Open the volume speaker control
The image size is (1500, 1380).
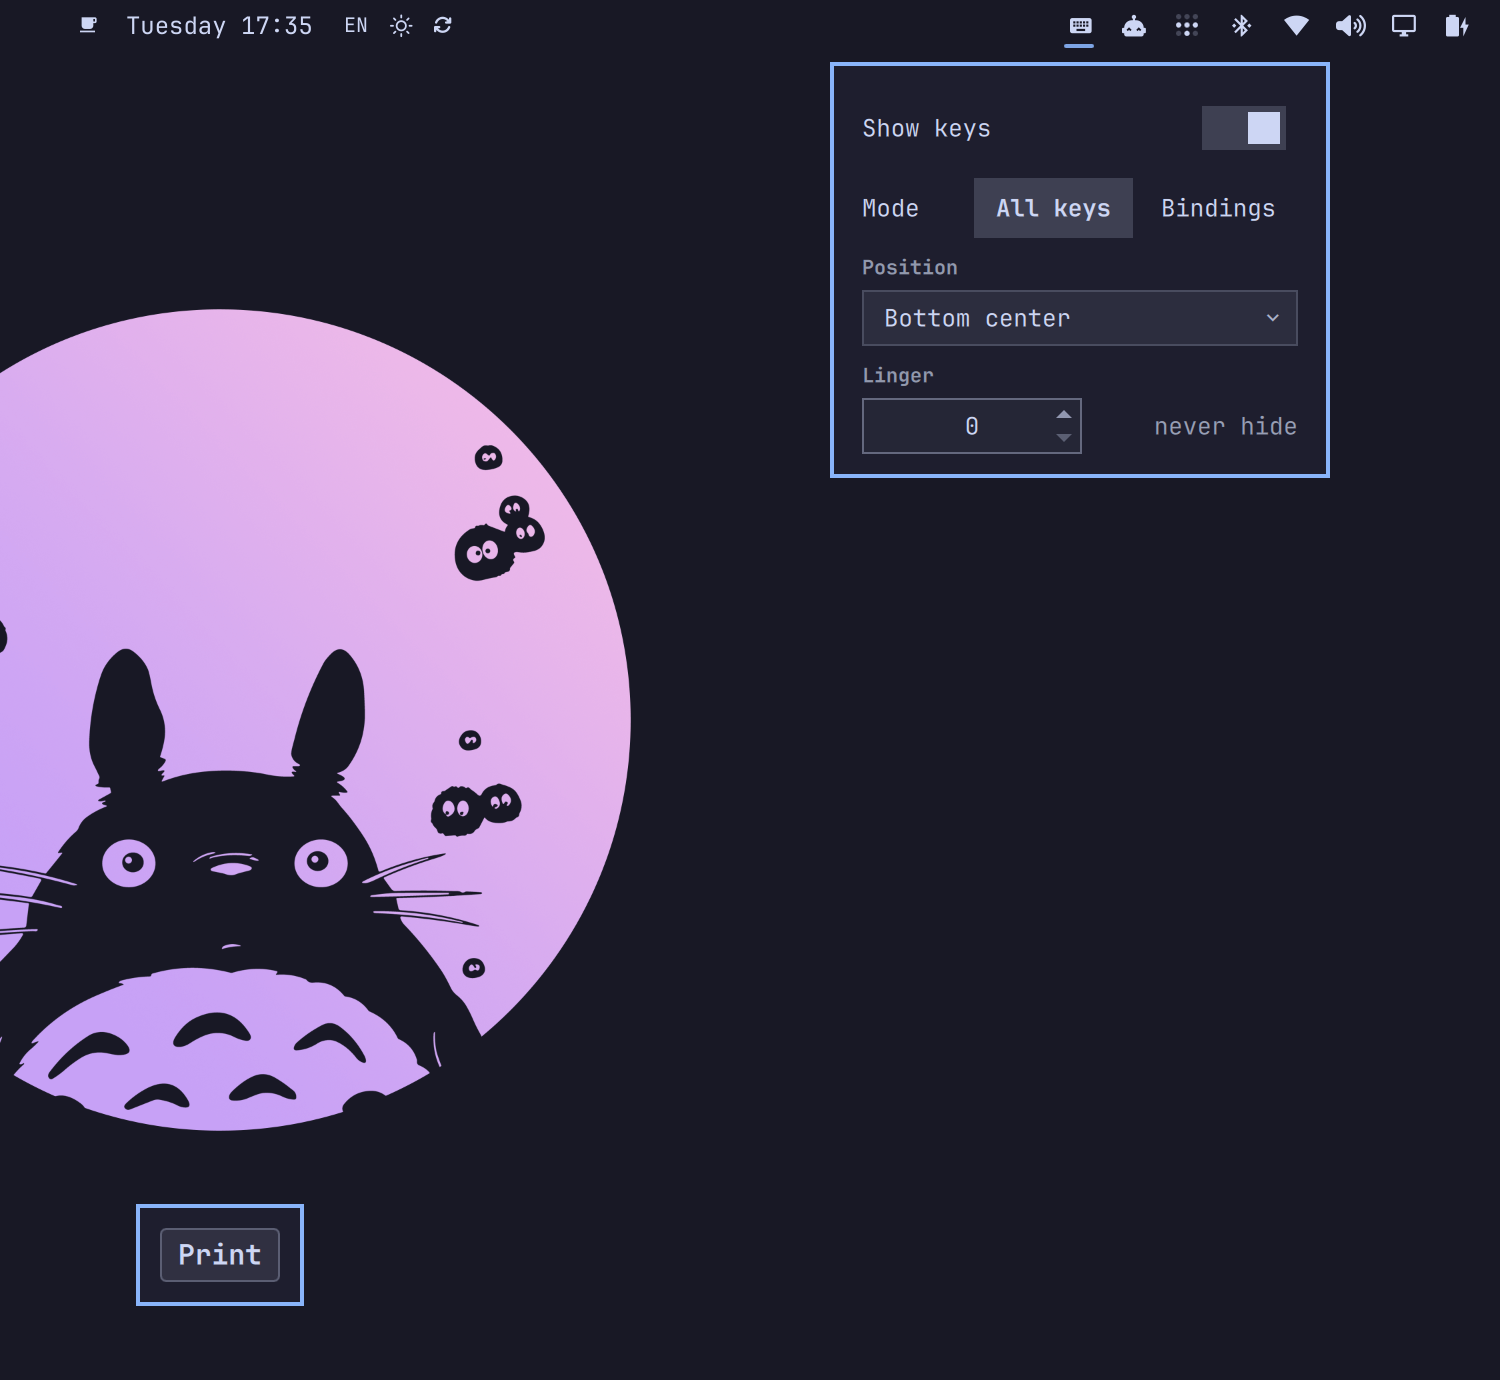click(1350, 26)
